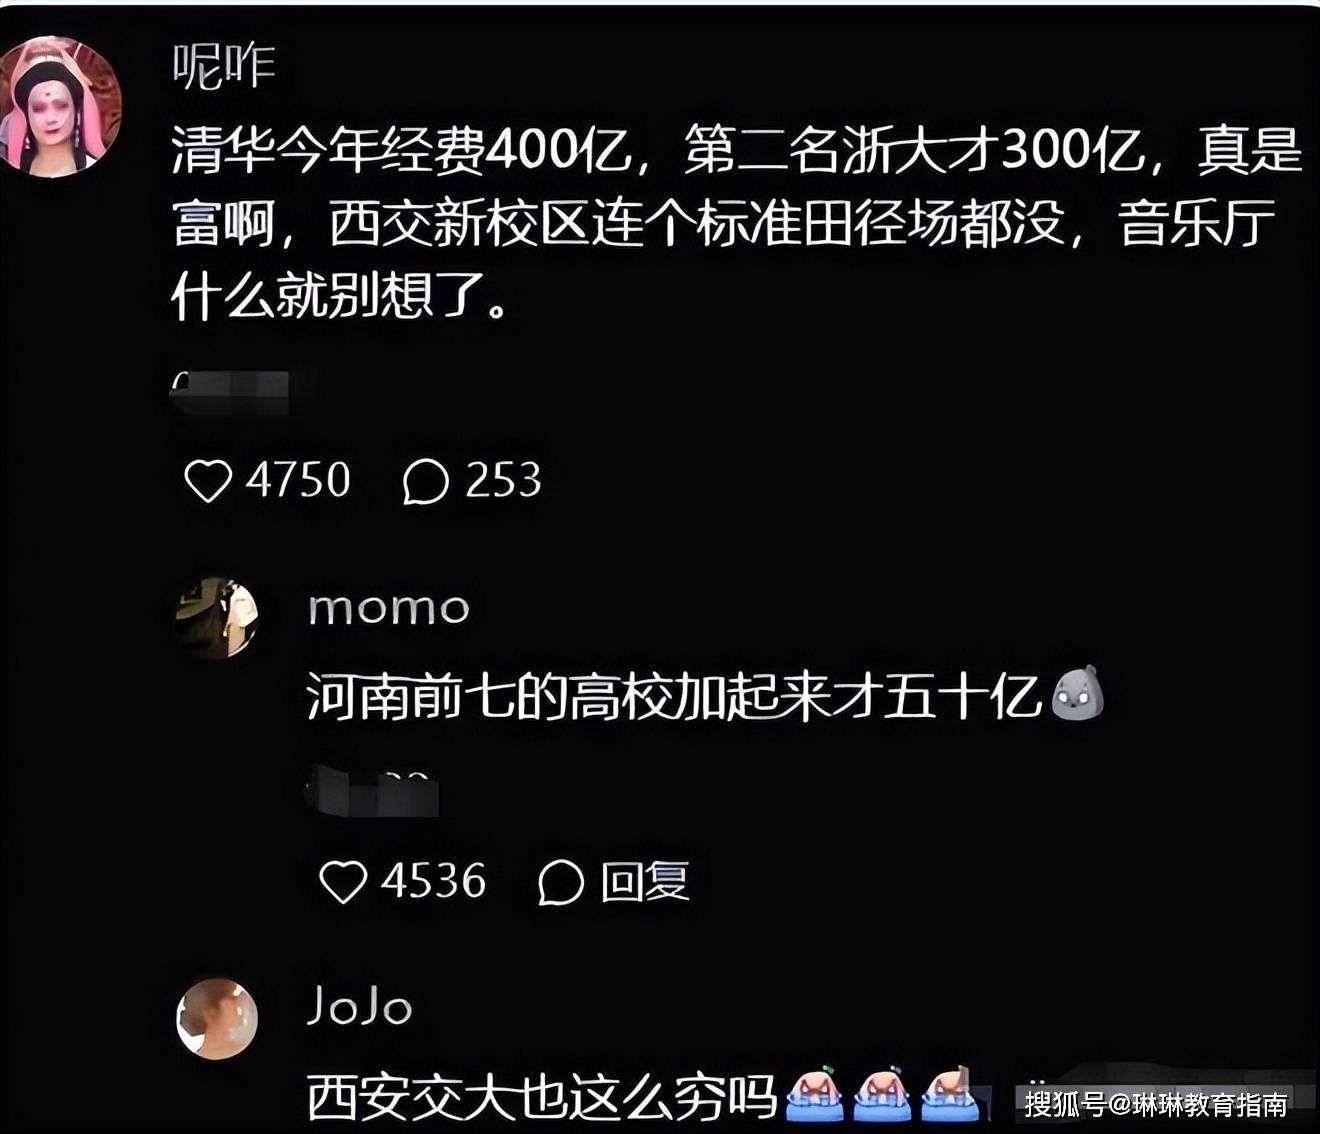The height and width of the screenshot is (1134, 1320).
Task: Click the reply bubble icon beside 回复
Action: coord(561,882)
